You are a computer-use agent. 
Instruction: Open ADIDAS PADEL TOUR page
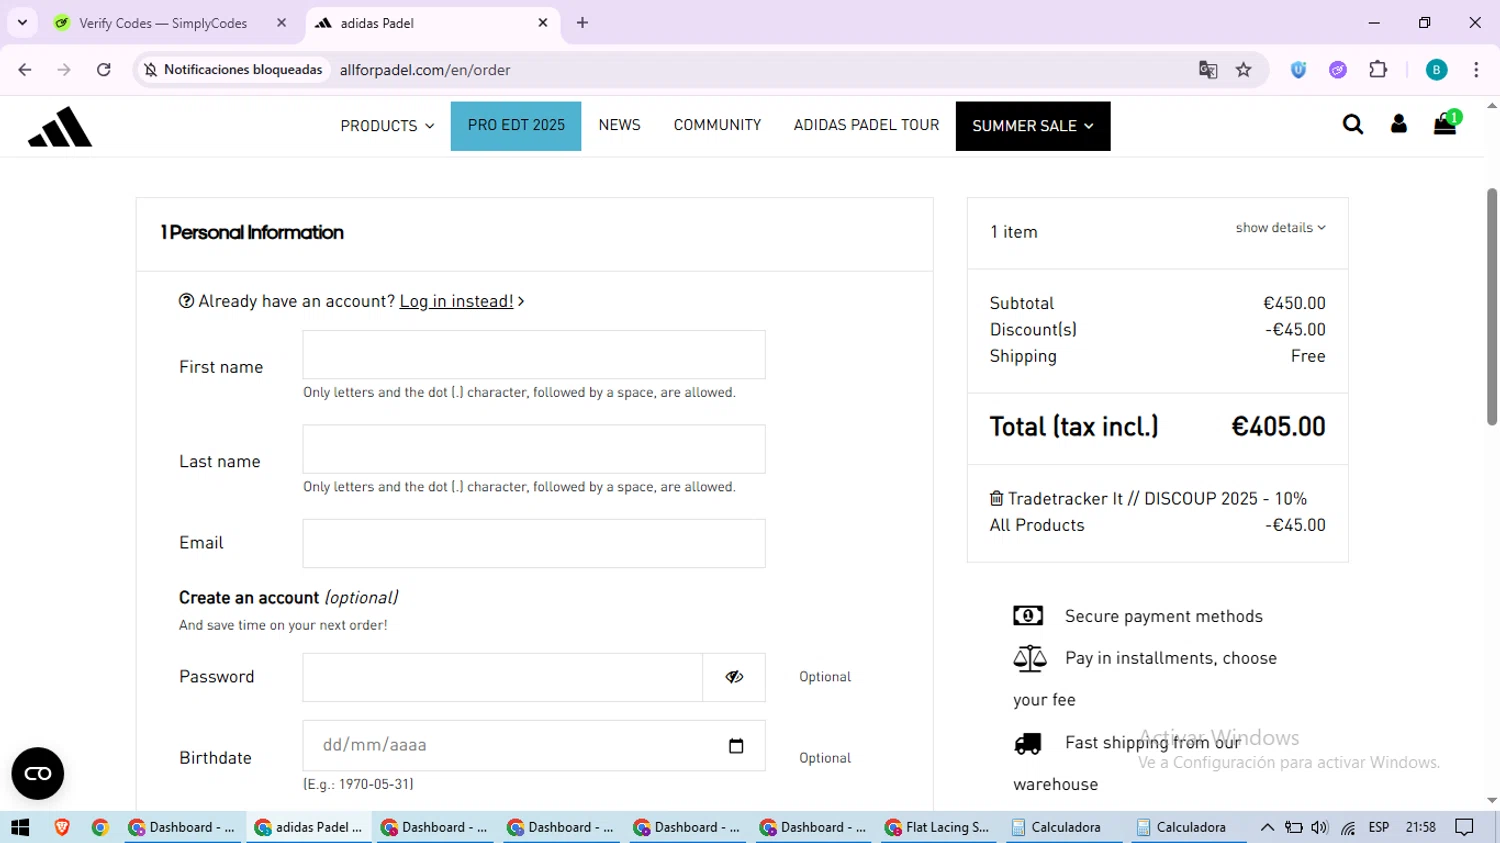pos(866,125)
